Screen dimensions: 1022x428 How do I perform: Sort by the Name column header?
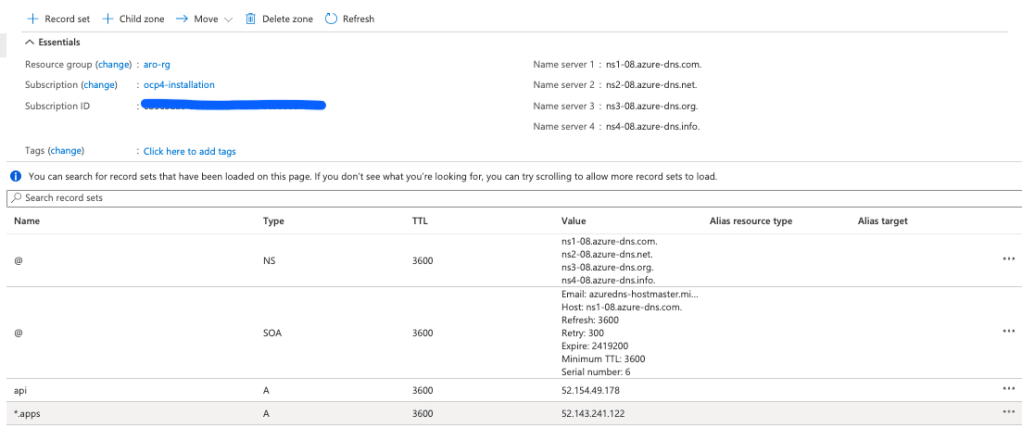coord(27,221)
